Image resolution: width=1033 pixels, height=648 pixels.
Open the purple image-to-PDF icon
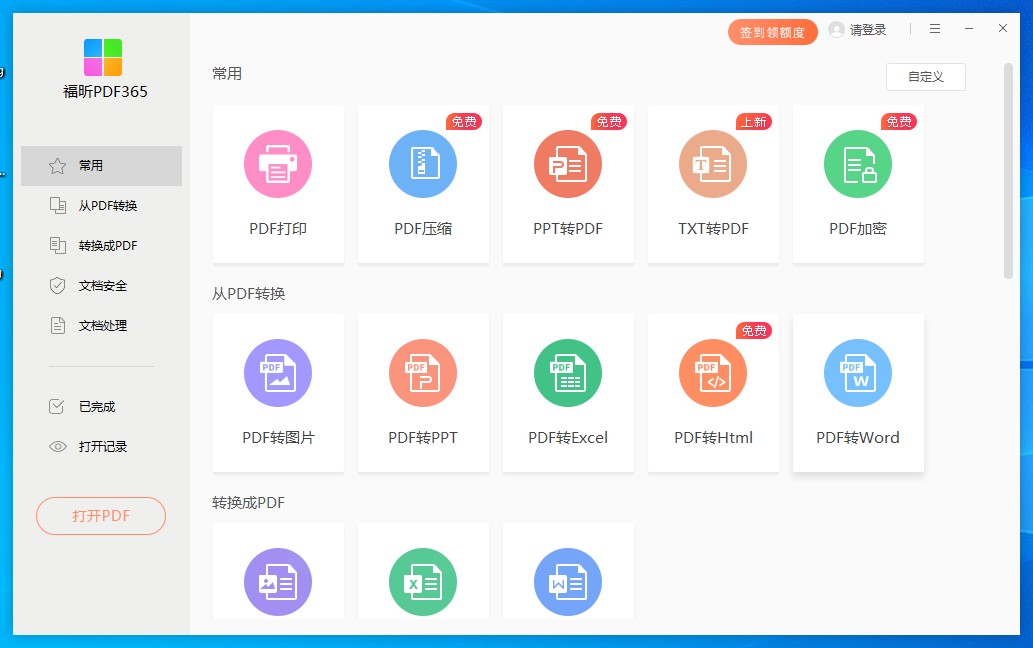coord(278,582)
